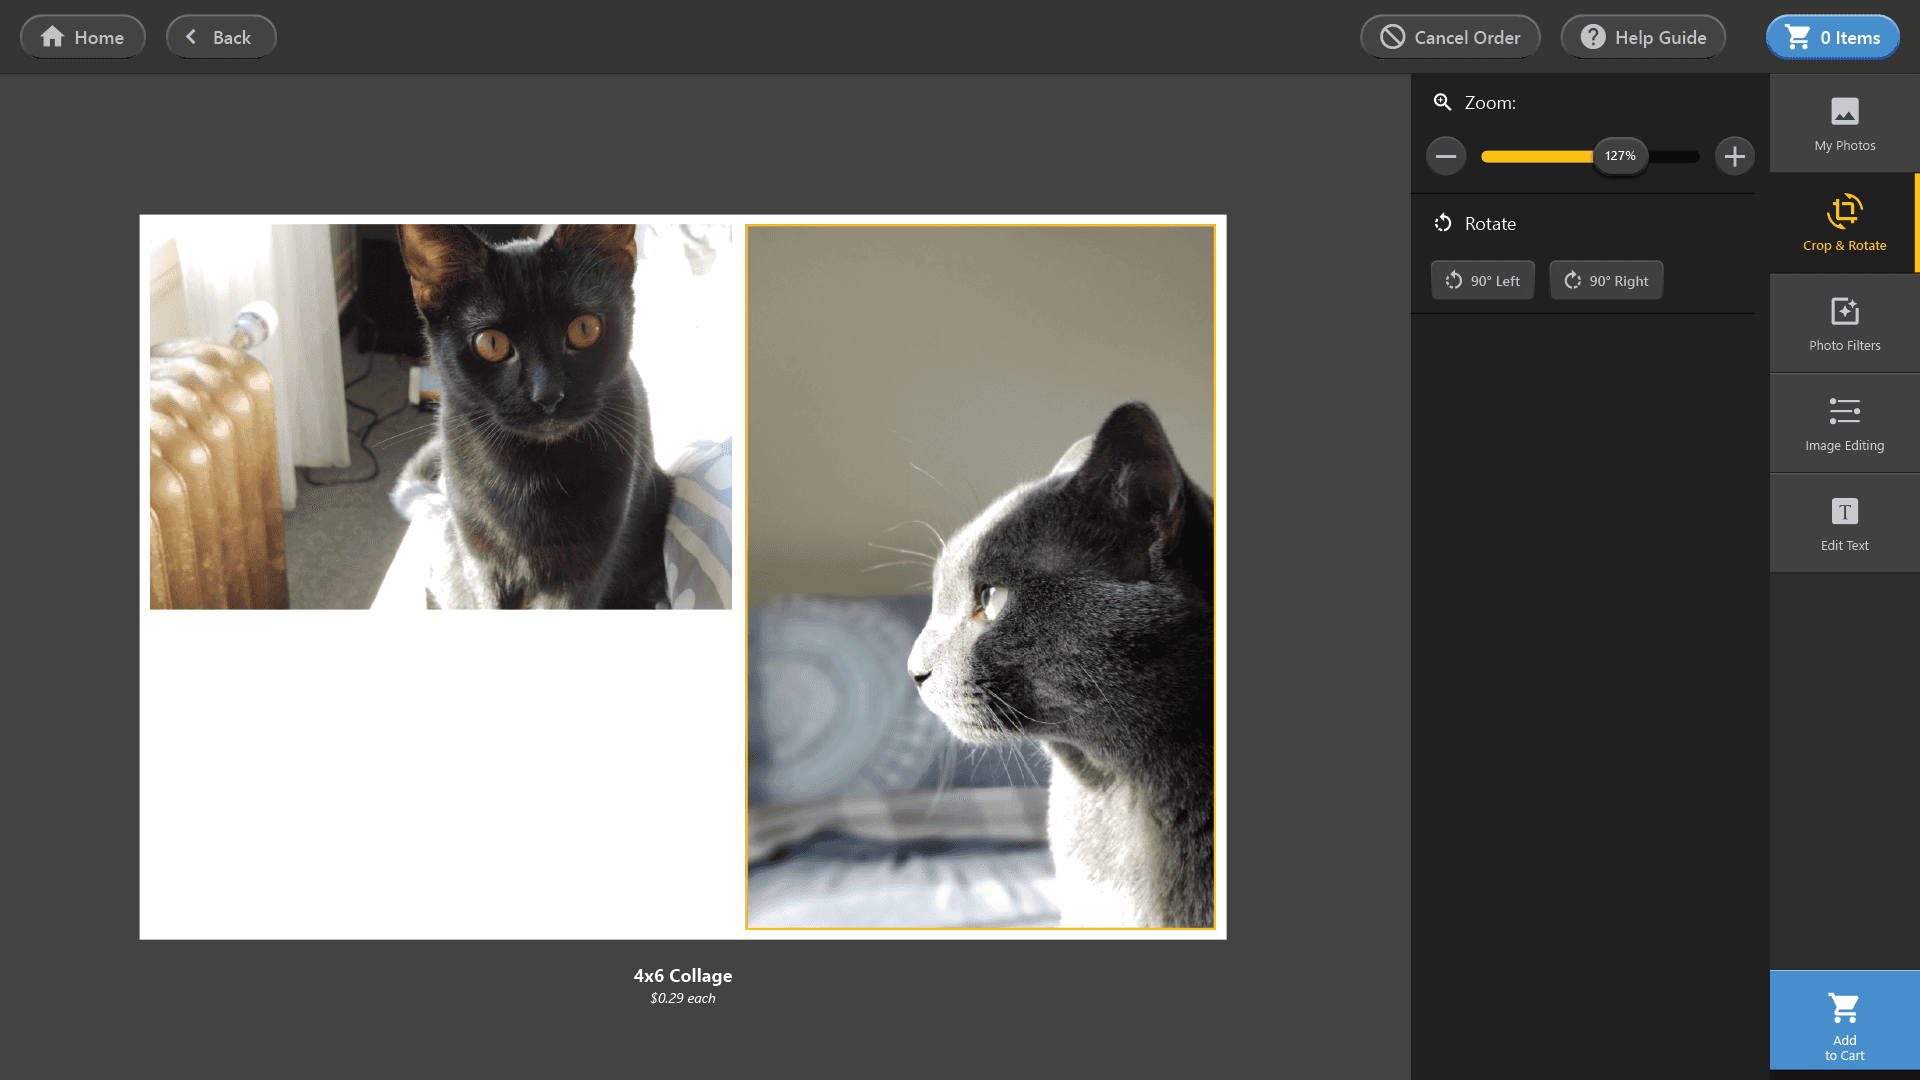Go Back to the previous step

[221, 37]
